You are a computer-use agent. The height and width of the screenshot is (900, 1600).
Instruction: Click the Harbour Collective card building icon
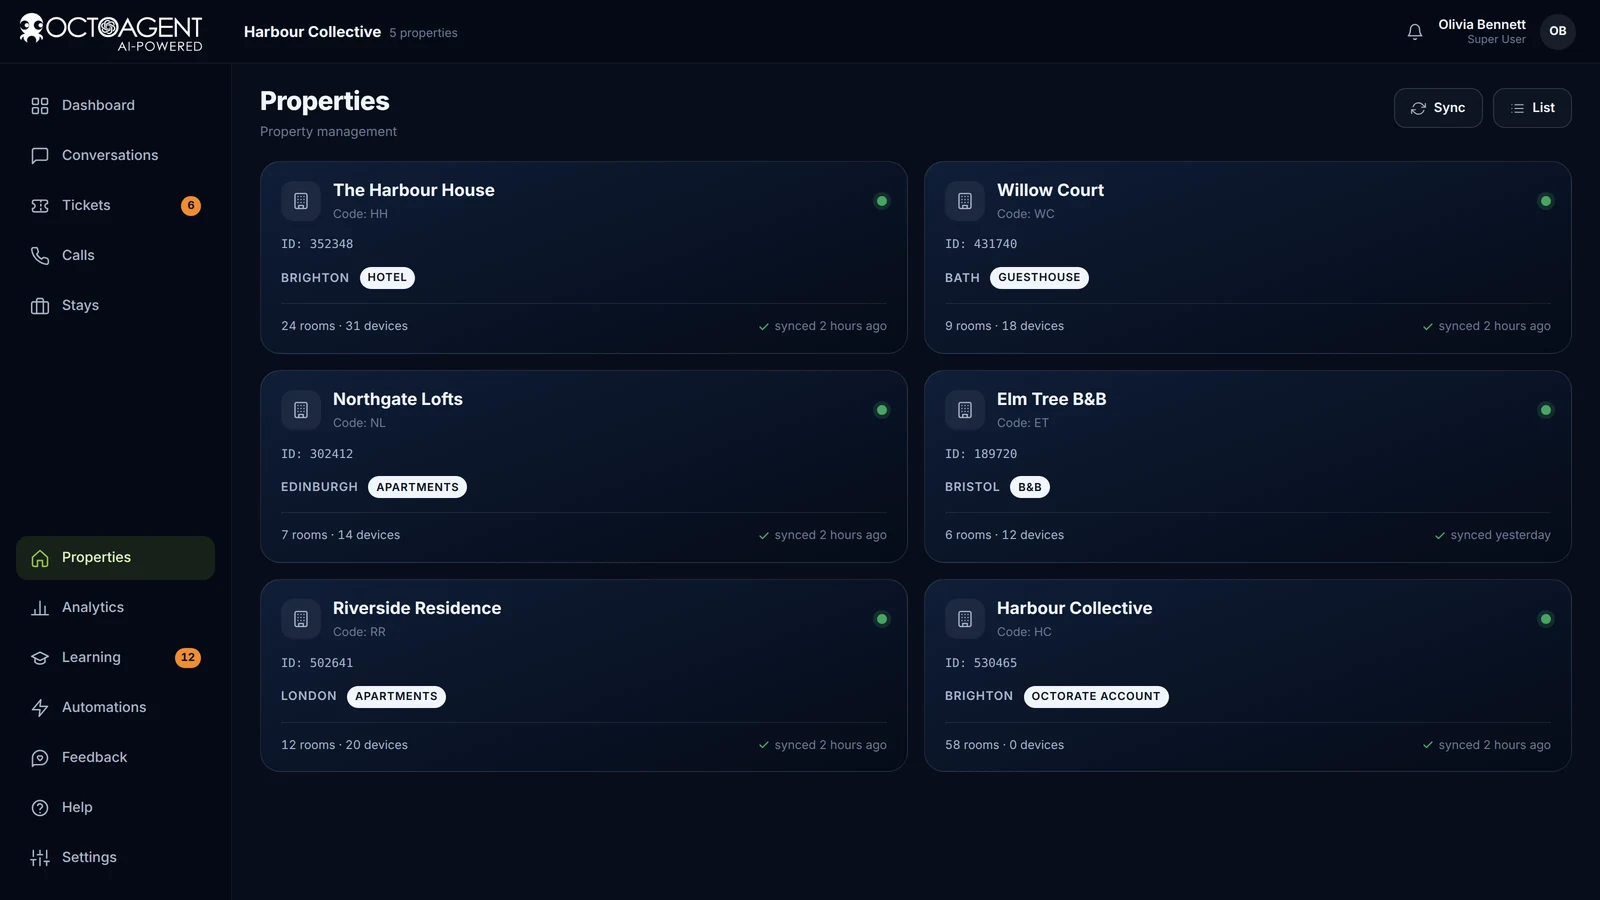(965, 619)
